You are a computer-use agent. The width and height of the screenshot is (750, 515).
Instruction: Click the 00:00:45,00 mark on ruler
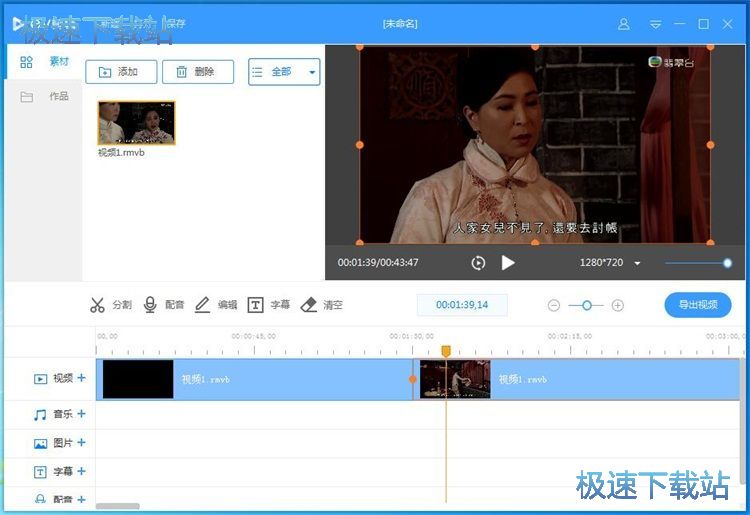(254, 337)
